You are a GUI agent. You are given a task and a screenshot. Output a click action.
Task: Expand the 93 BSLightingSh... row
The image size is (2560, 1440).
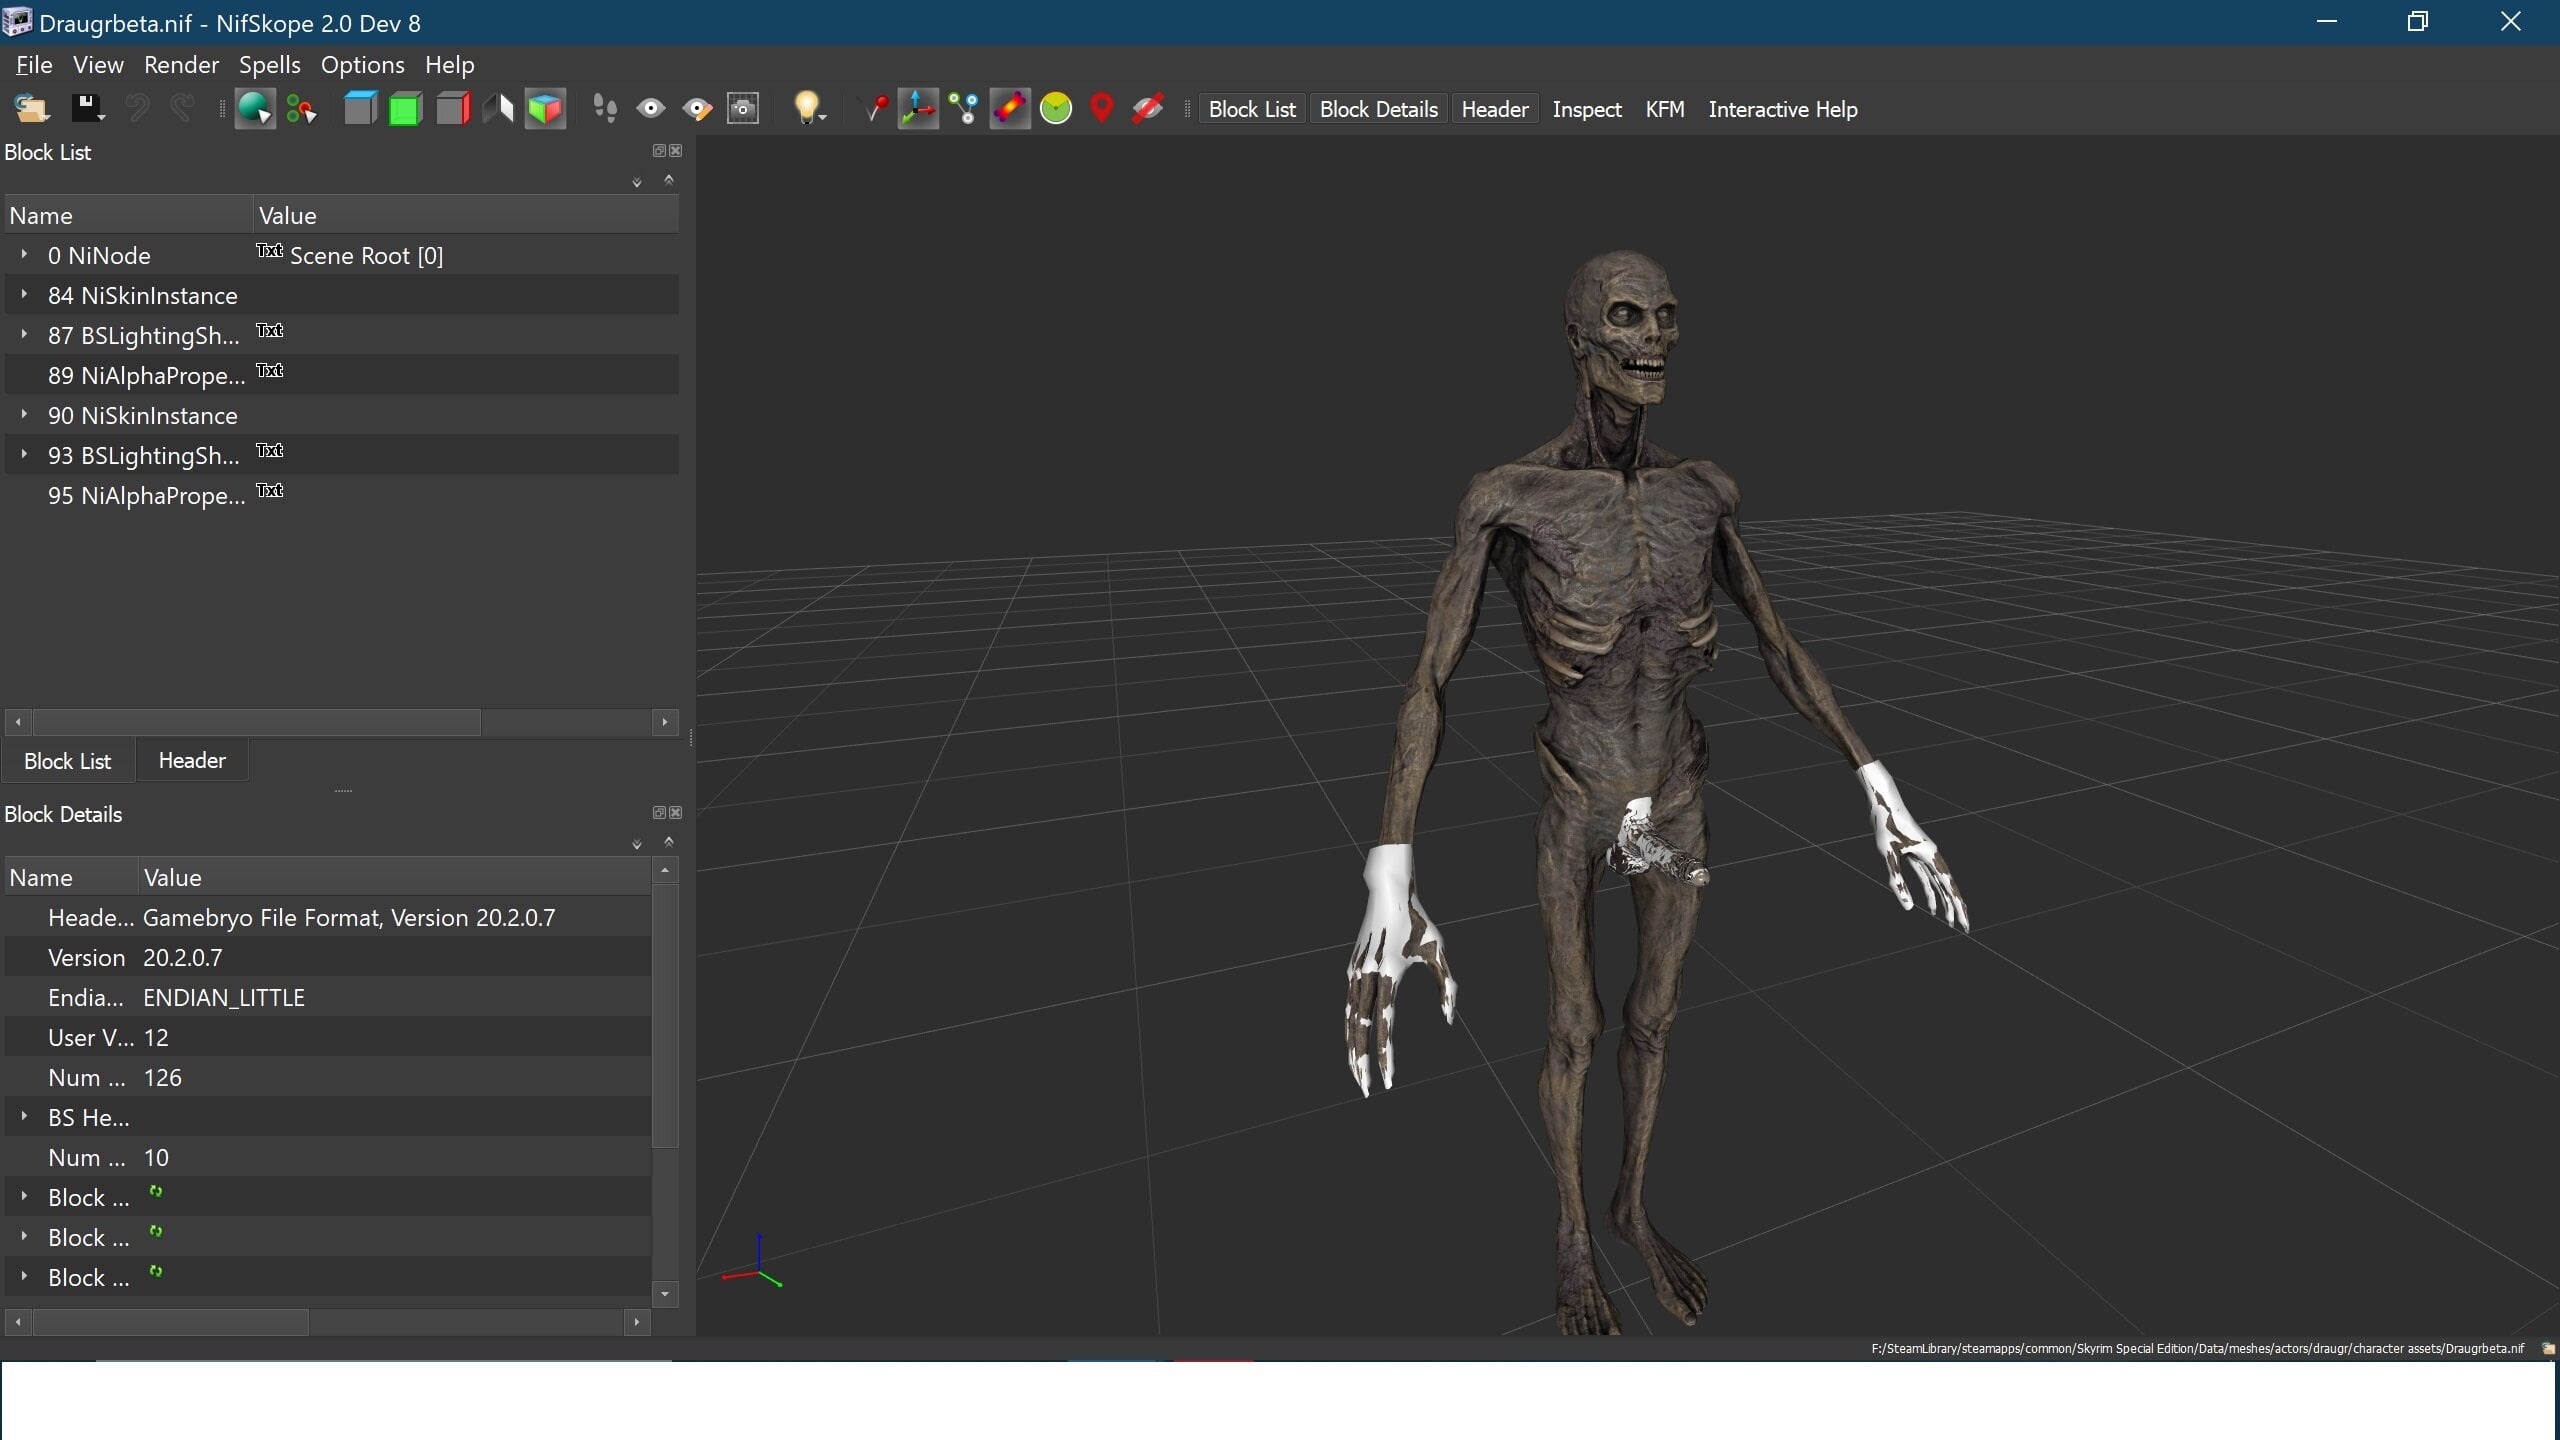click(24, 455)
